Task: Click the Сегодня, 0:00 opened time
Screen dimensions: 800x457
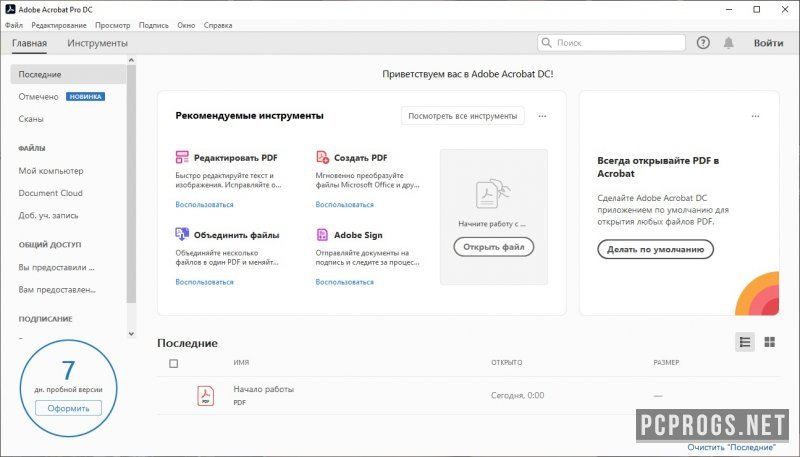Action: pyautogui.click(x=517, y=395)
